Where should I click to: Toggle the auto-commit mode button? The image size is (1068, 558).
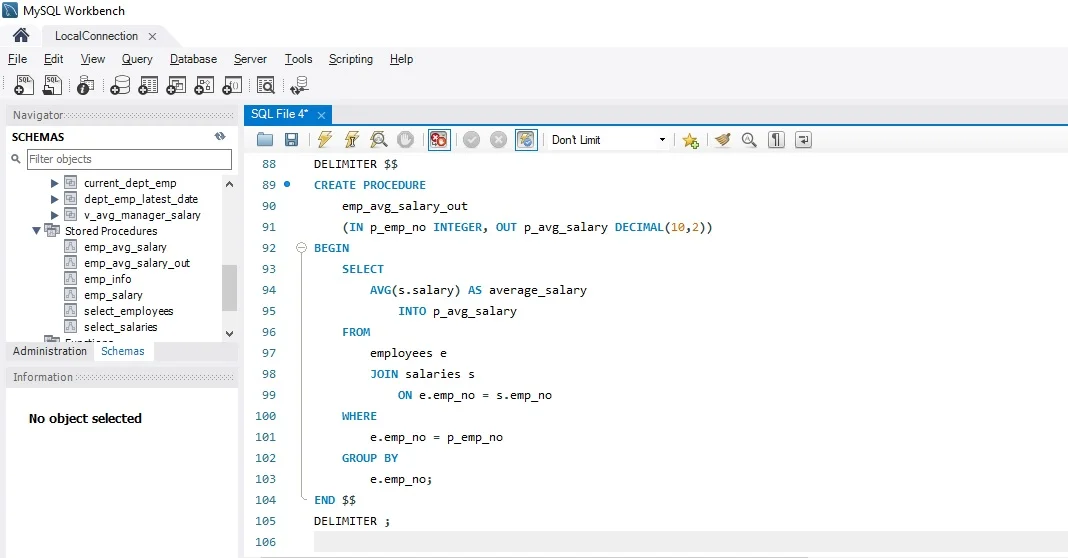[526, 140]
